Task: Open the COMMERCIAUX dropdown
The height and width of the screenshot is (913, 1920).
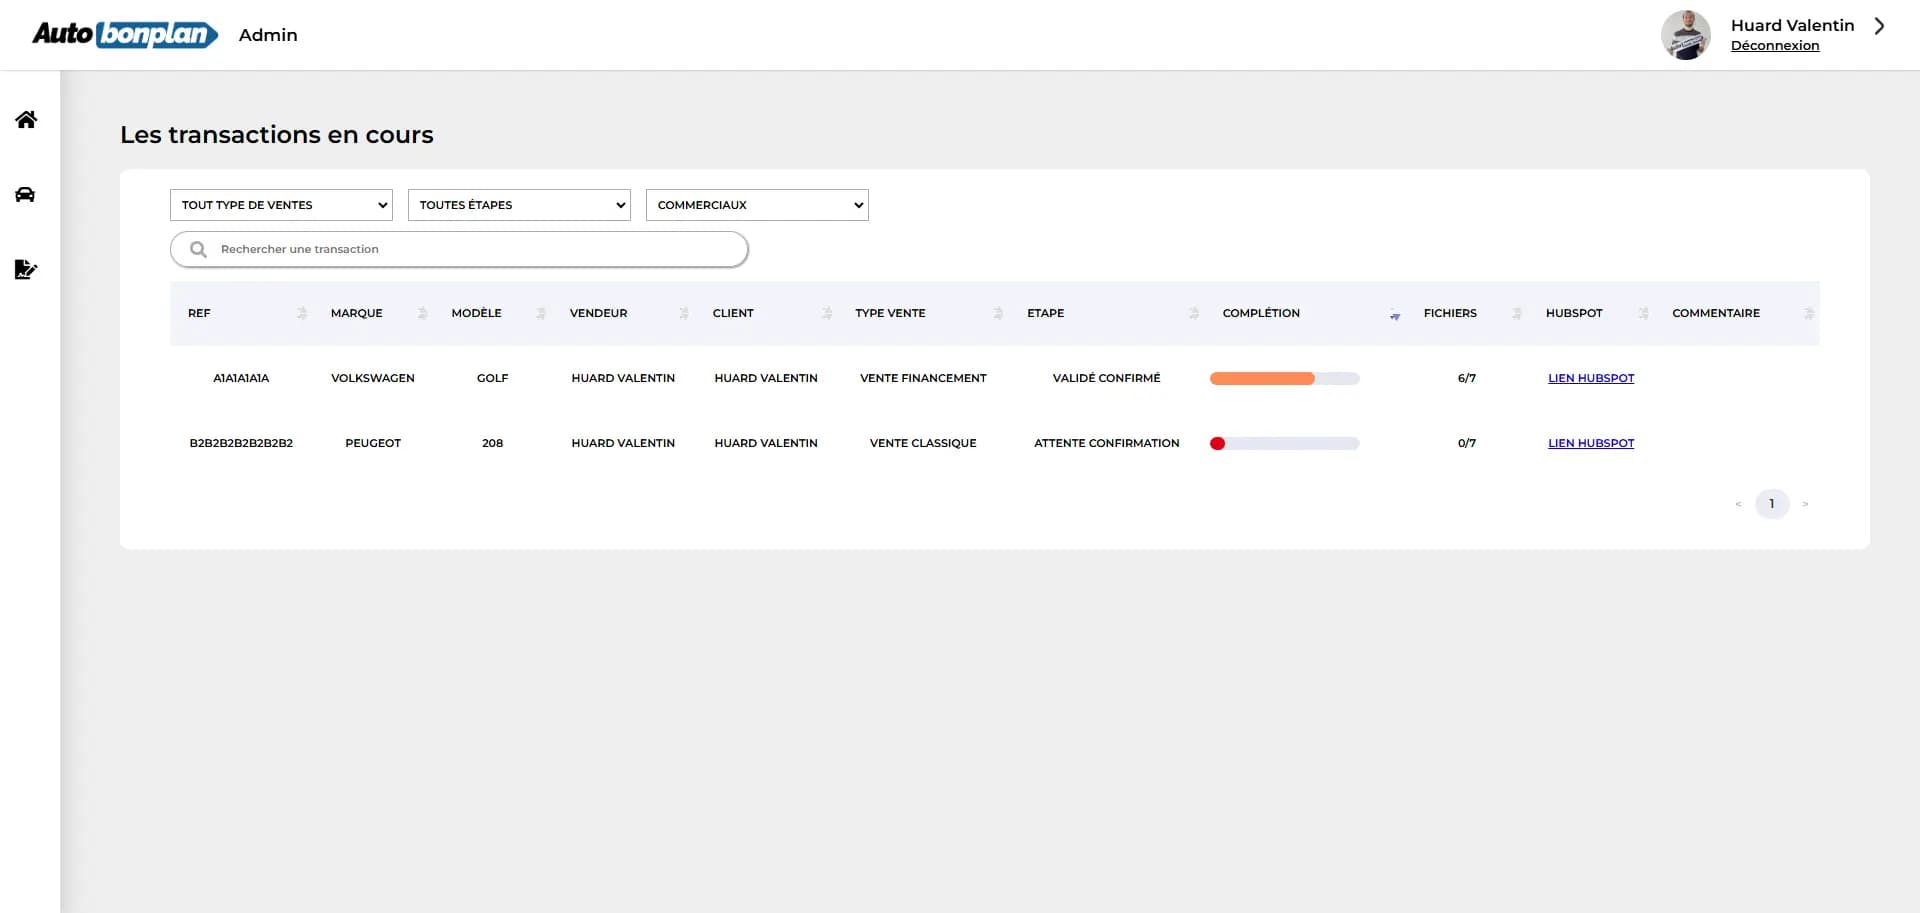Action: click(756, 205)
